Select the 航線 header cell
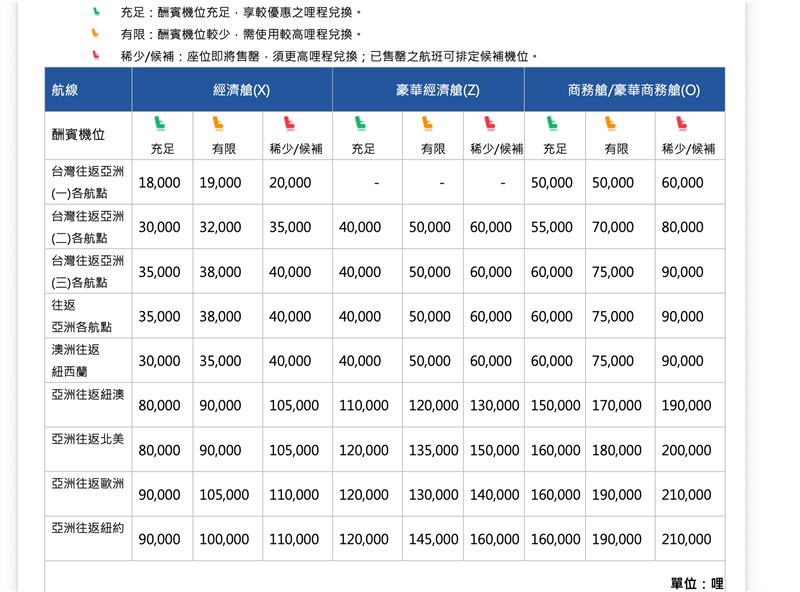Image resolution: width=800 pixels, height=592 pixels. tap(88, 90)
